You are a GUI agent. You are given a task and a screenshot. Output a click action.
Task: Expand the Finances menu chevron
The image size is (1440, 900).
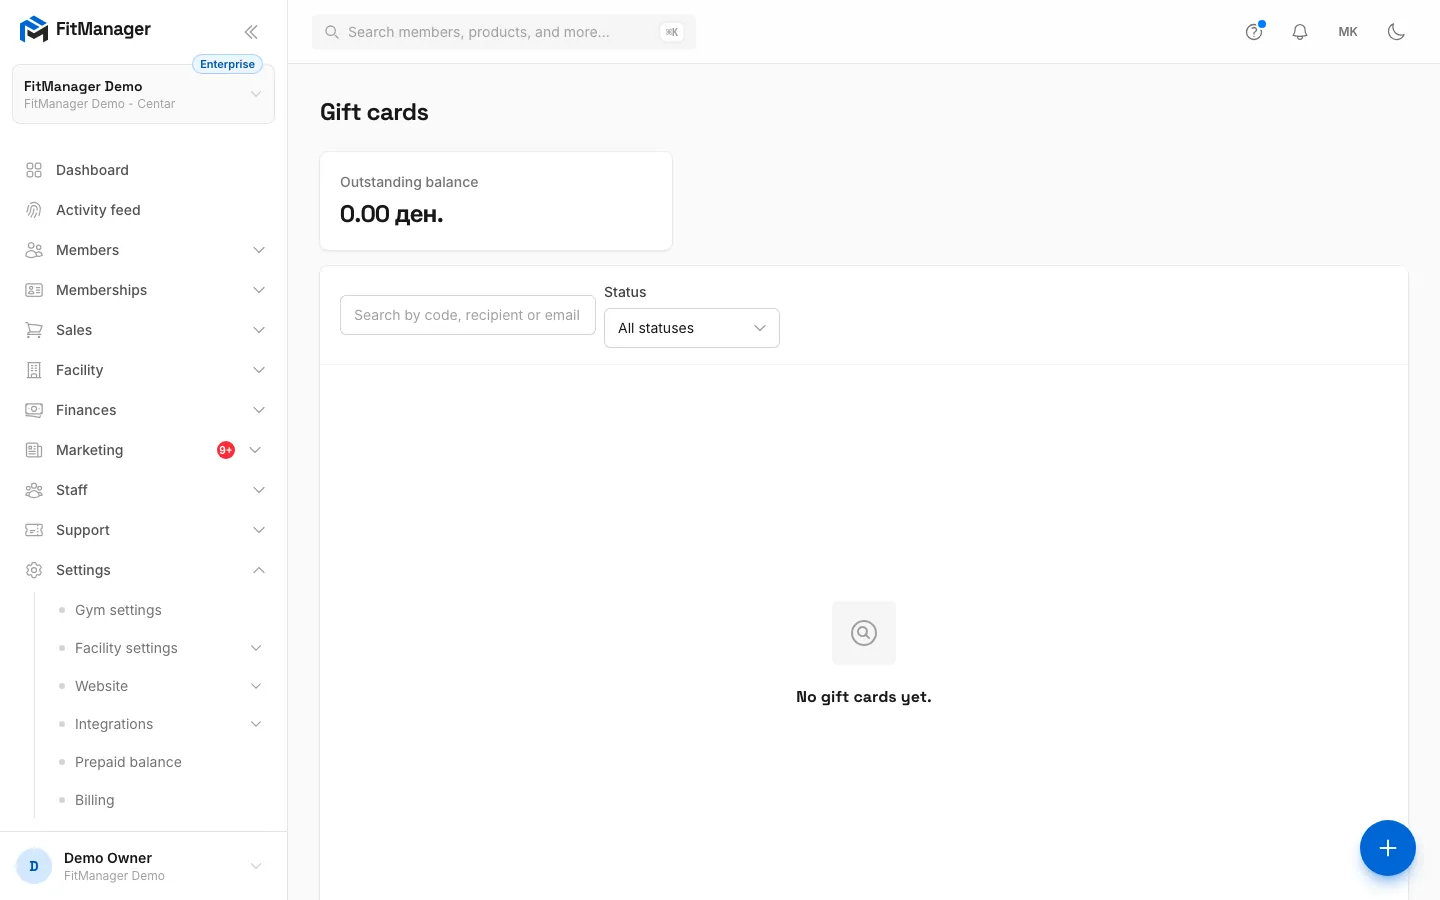pos(259,410)
